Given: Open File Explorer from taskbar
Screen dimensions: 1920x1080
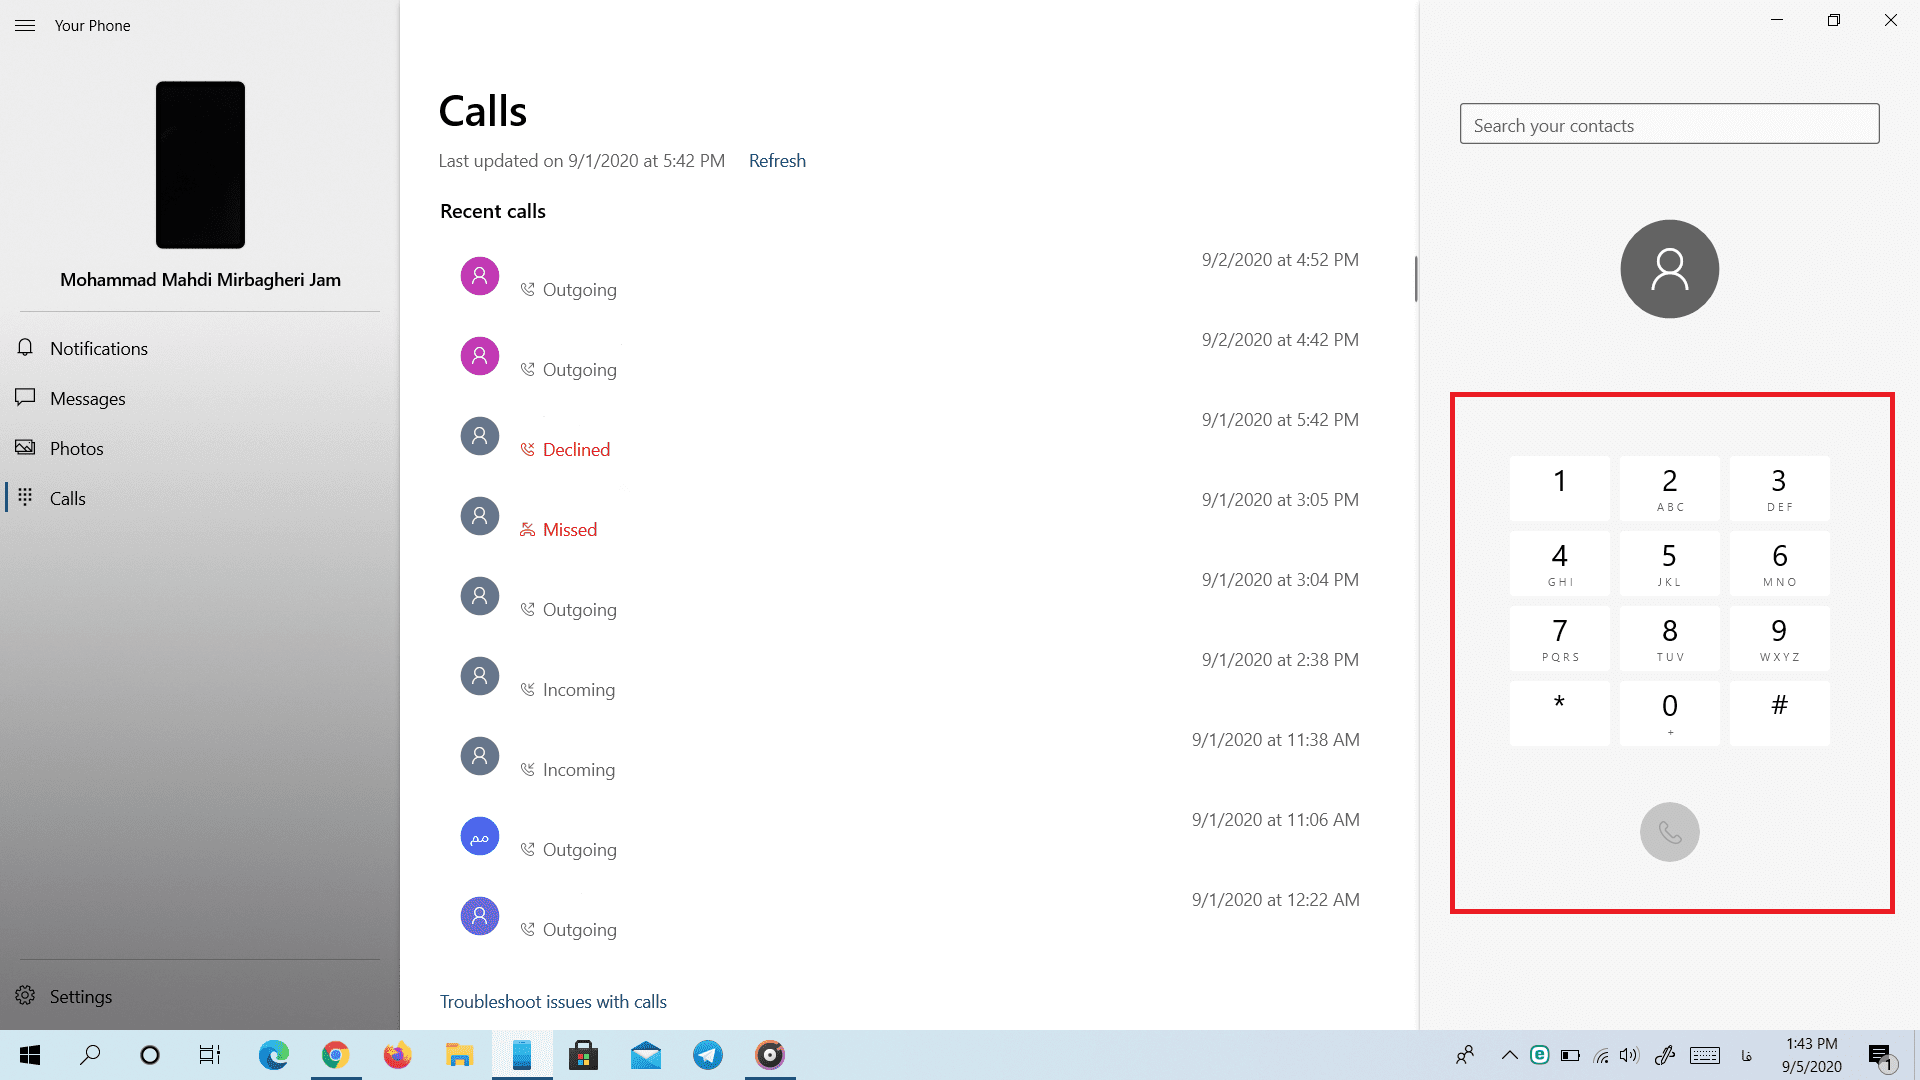Looking at the screenshot, I should click(x=459, y=1055).
